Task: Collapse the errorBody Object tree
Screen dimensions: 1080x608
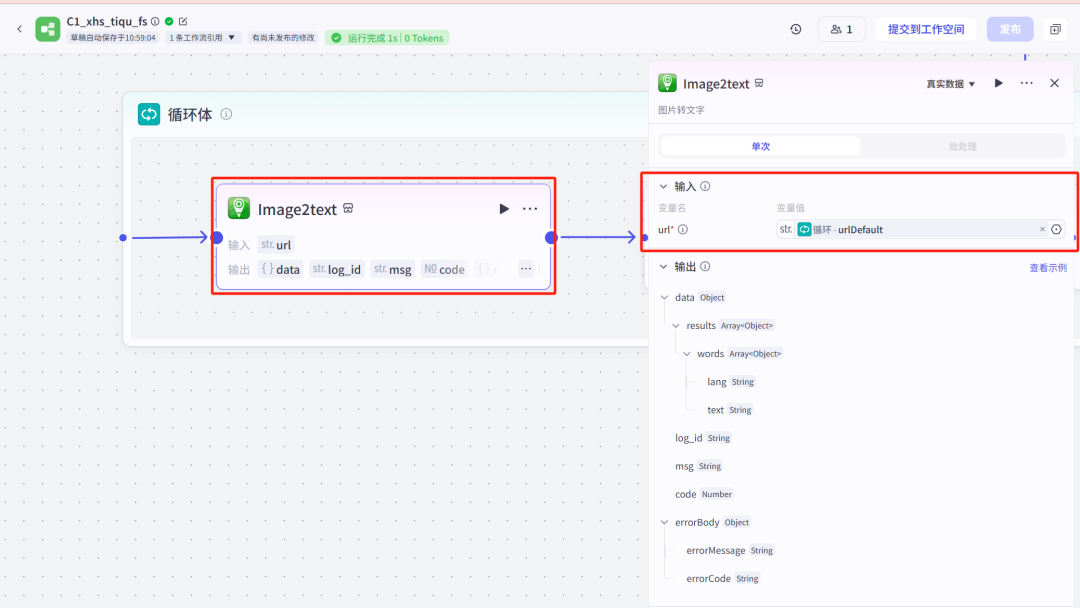Action: pos(665,523)
